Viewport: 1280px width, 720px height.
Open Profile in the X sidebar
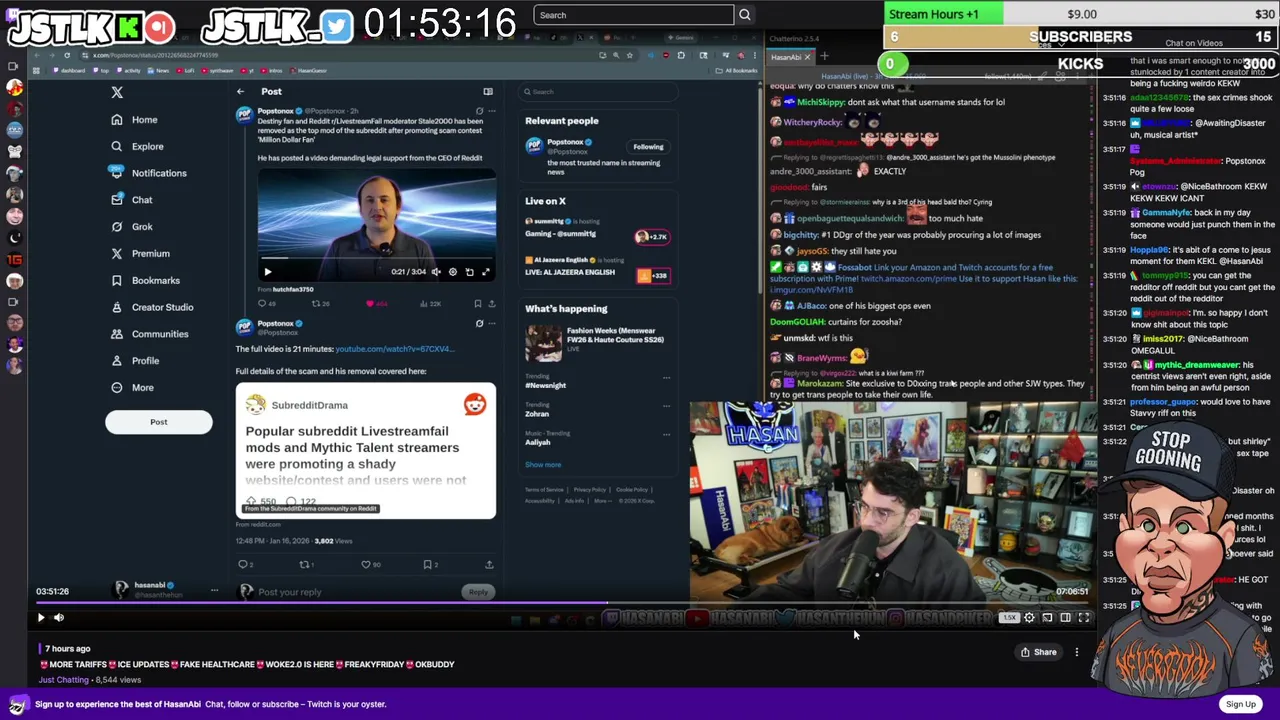135,361
